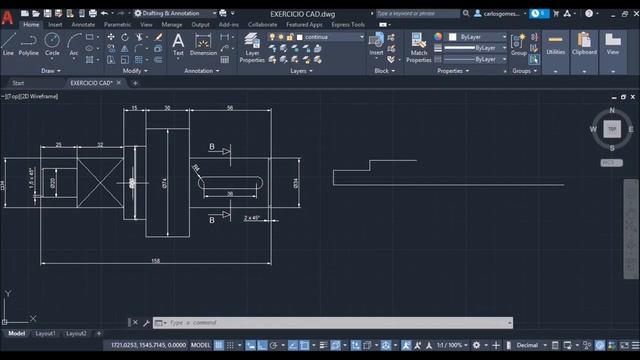Viewport: 640px width, 360px height.
Task: Toggle Ortho mode in status bar
Action: pos(262,345)
